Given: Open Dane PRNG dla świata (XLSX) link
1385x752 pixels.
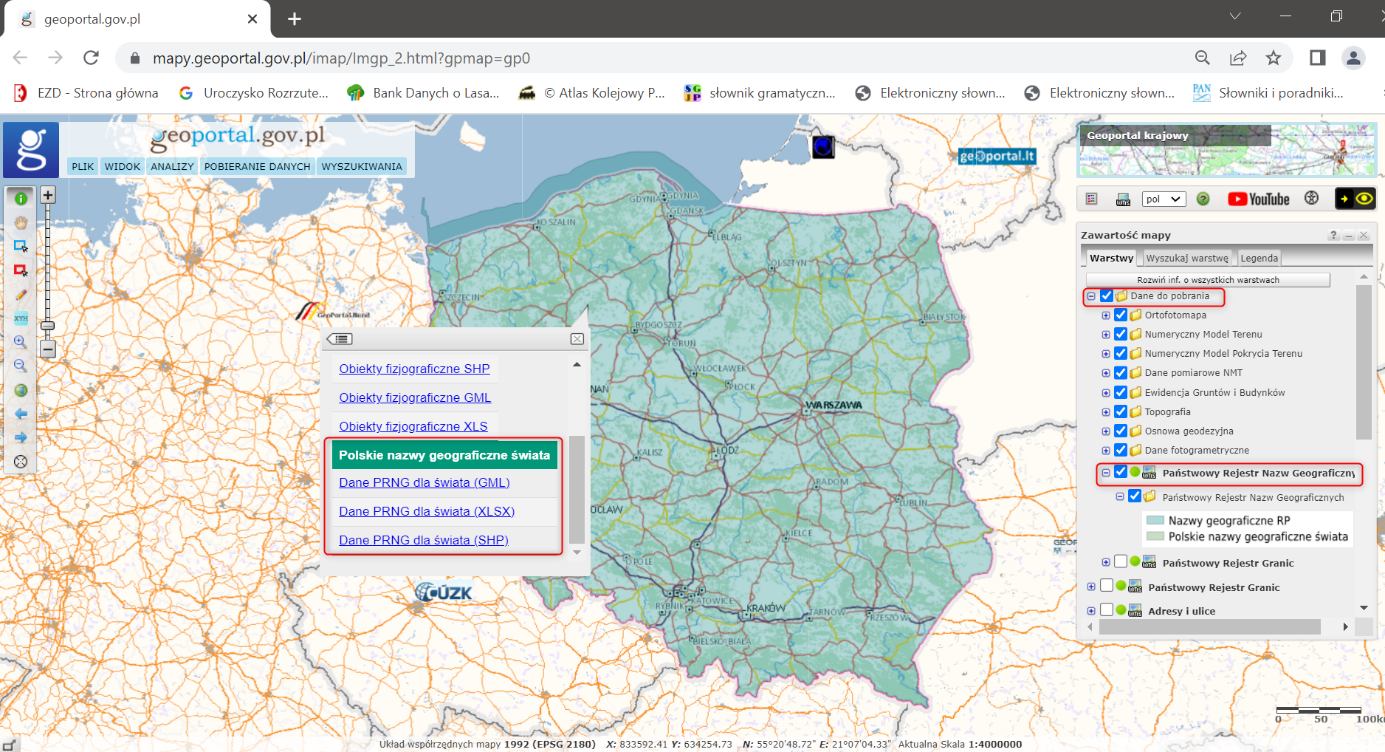Looking at the screenshot, I should (426, 511).
